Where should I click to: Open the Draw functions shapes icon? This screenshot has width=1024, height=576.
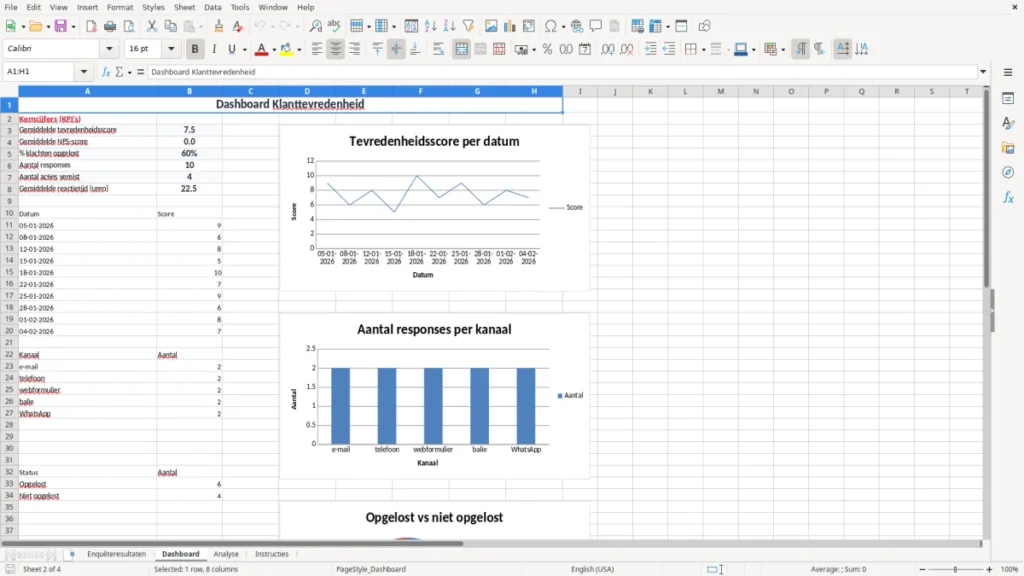click(x=704, y=26)
